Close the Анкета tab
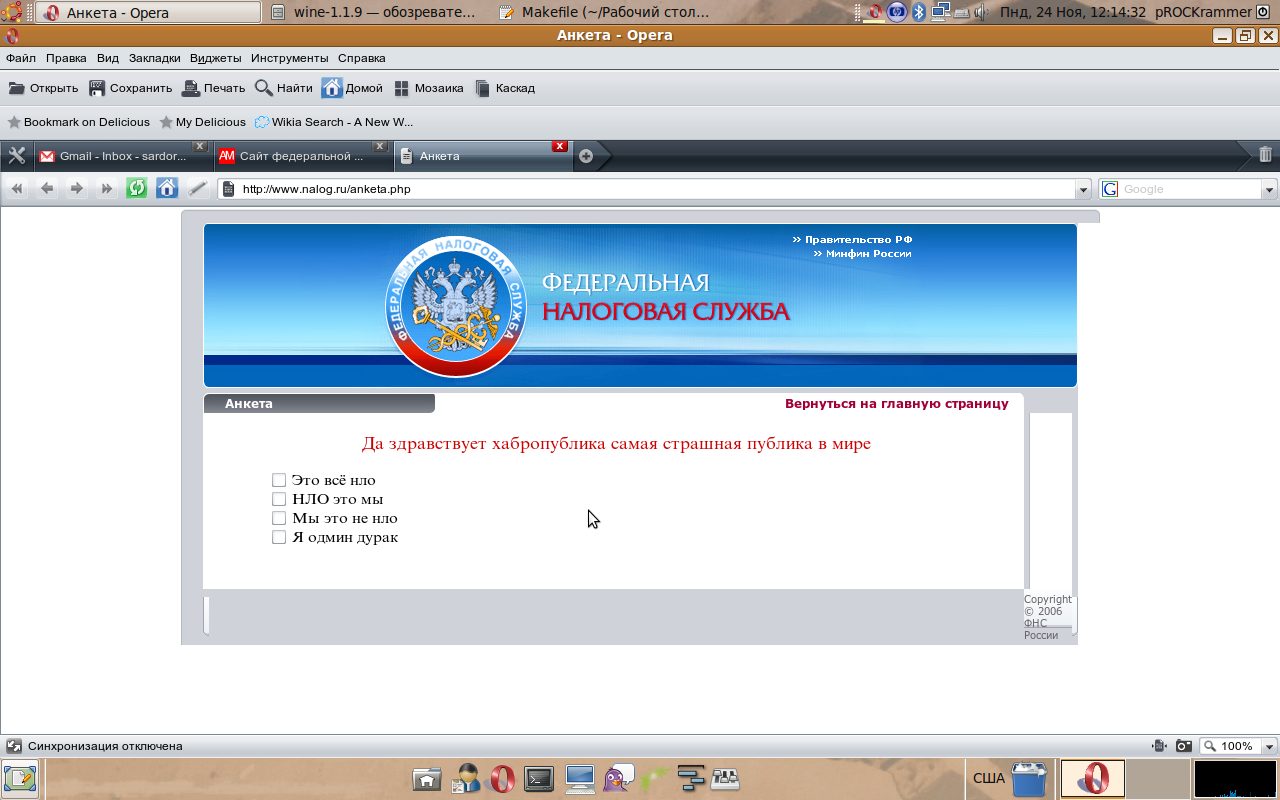The height and width of the screenshot is (800, 1280). pos(560,147)
